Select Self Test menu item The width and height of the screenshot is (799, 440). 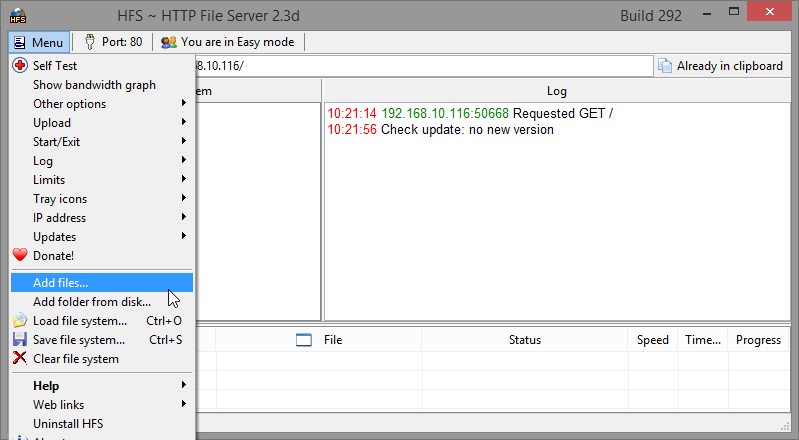click(102, 66)
